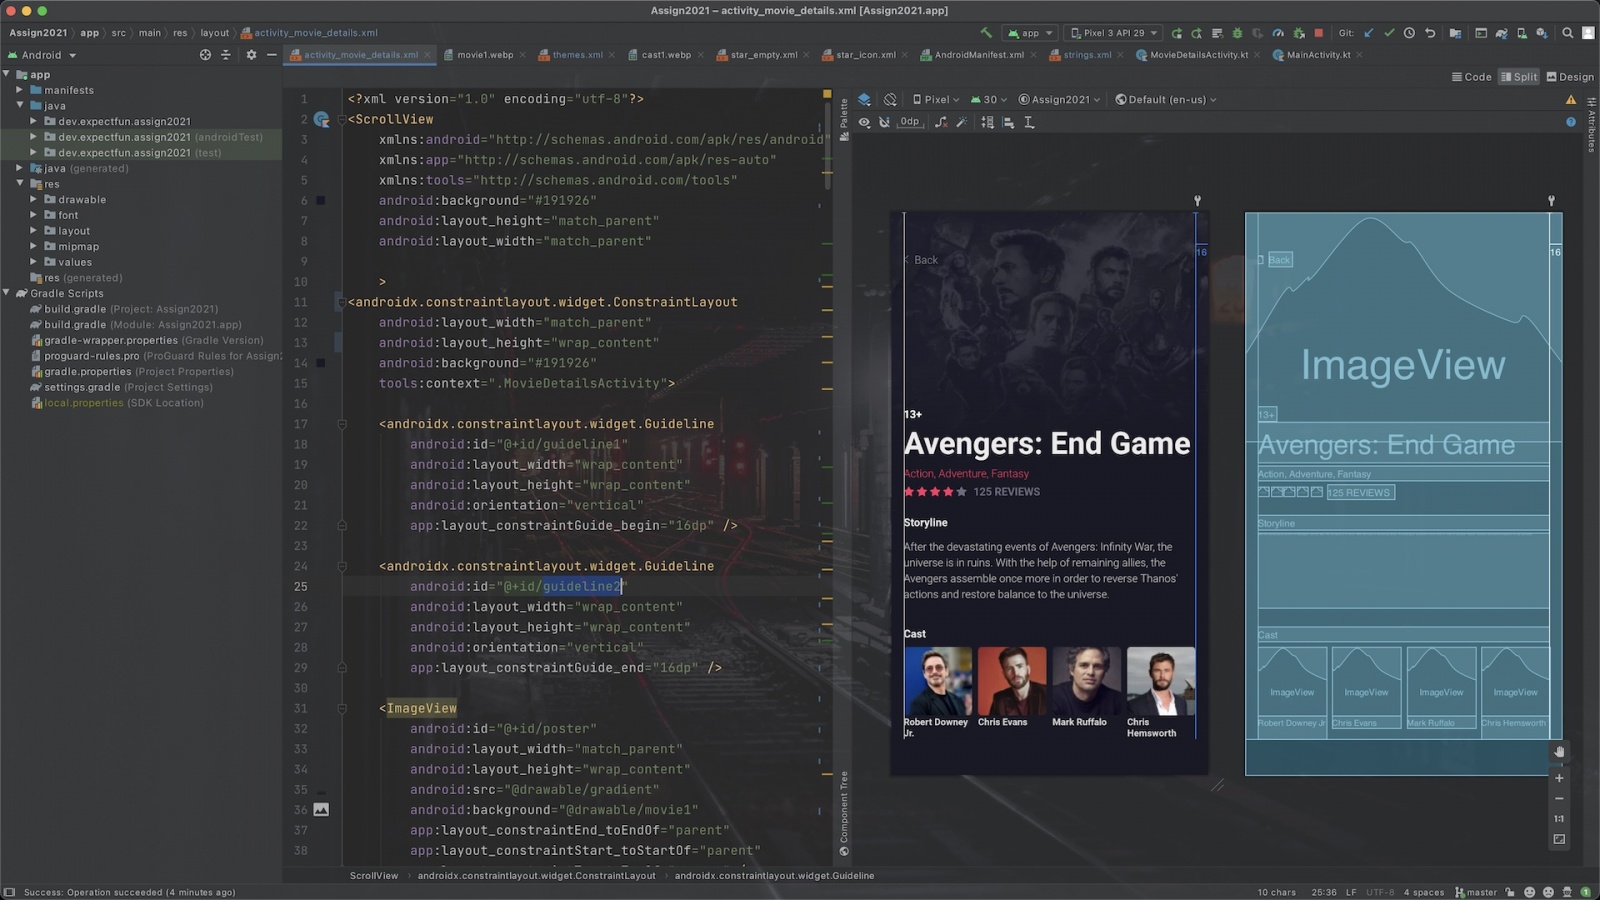The width and height of the screenshot is (1600, 900).
Task: Click the 4 spaces indent setting
Action: coord(1424,892)
